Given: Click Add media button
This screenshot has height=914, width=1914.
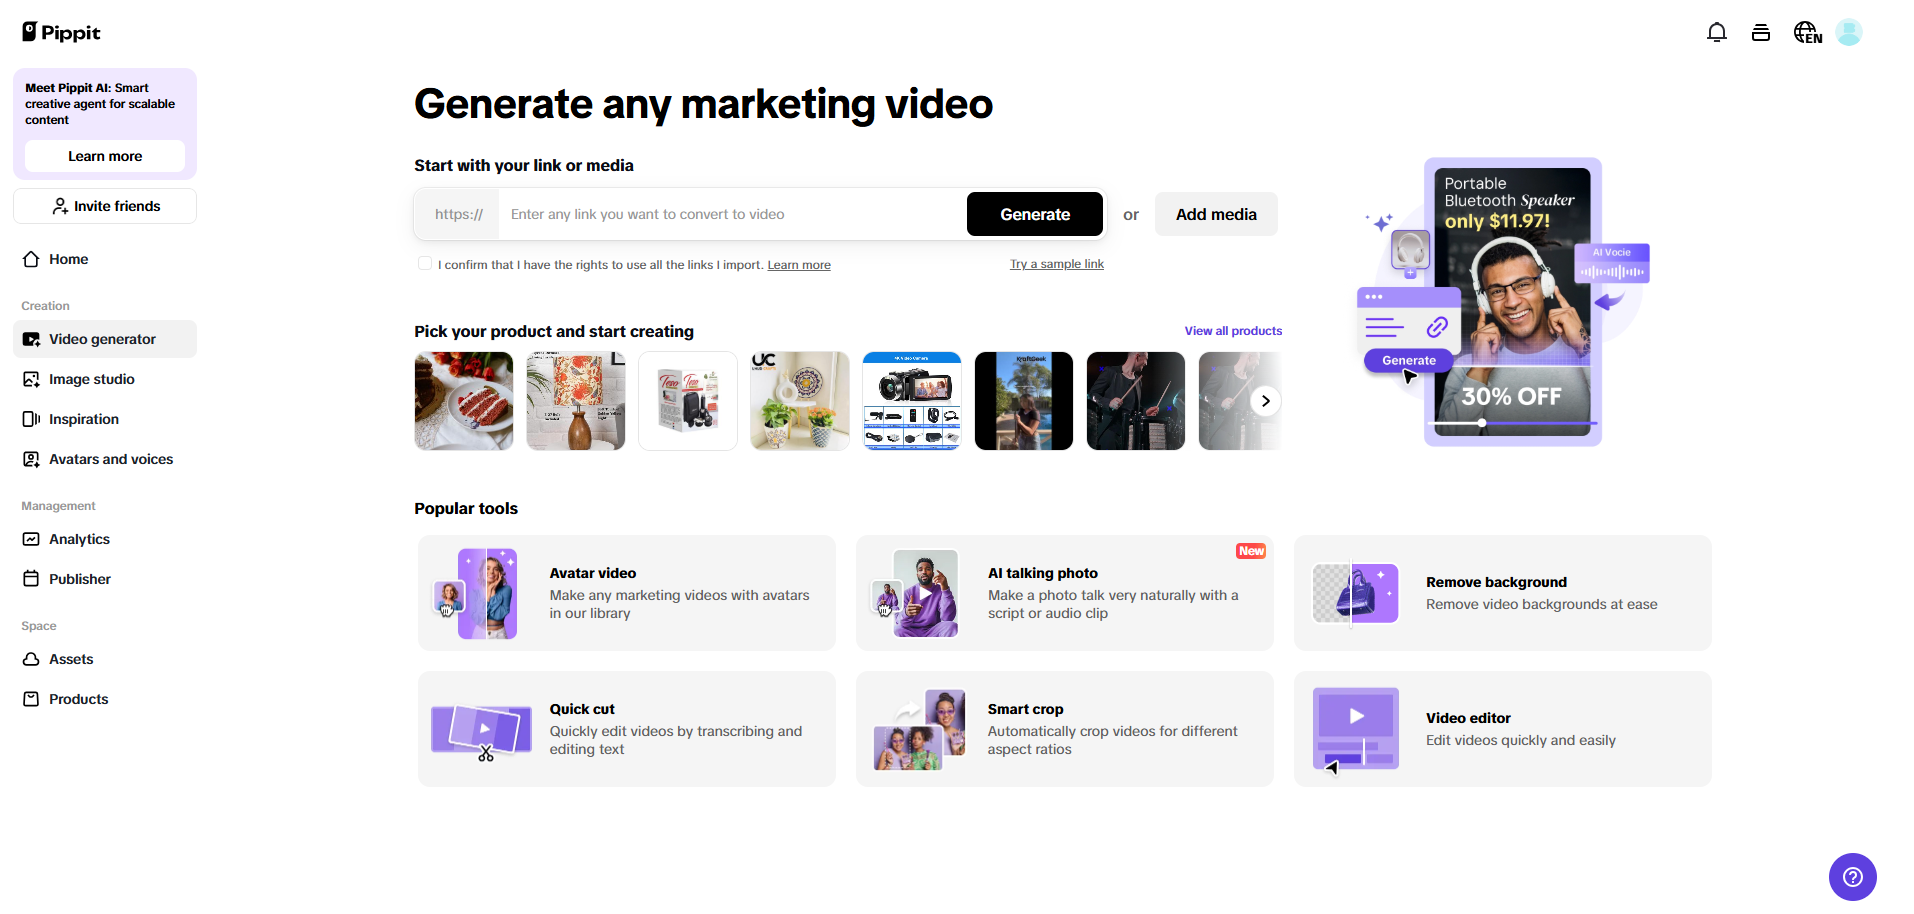Looking at the screenshot, I should coord(1216,214).
